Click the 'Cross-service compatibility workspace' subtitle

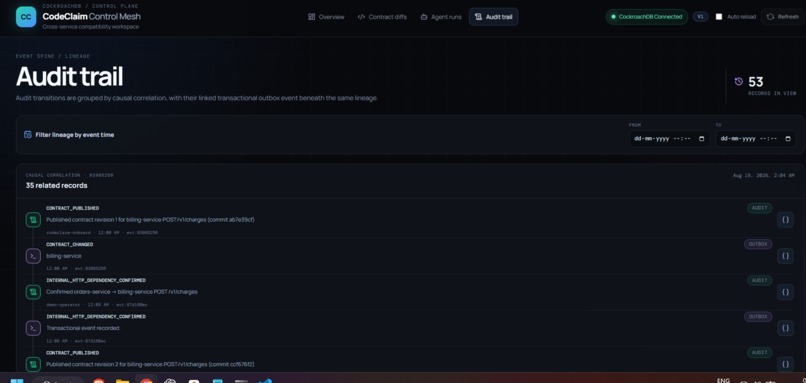[90, 27]
